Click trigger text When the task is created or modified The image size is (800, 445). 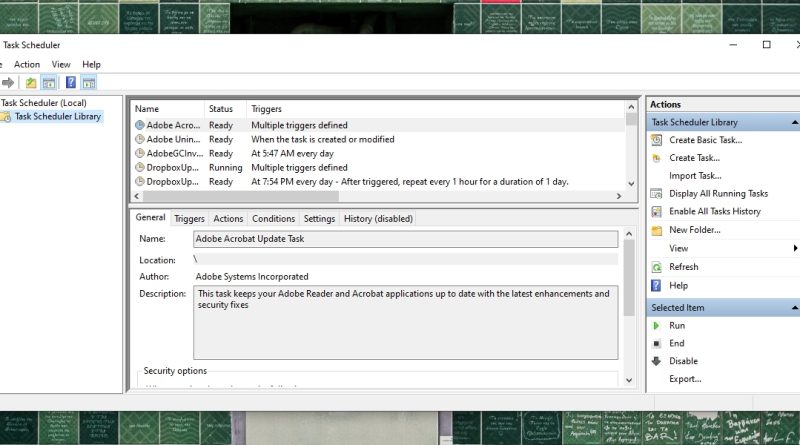(322, 139)
